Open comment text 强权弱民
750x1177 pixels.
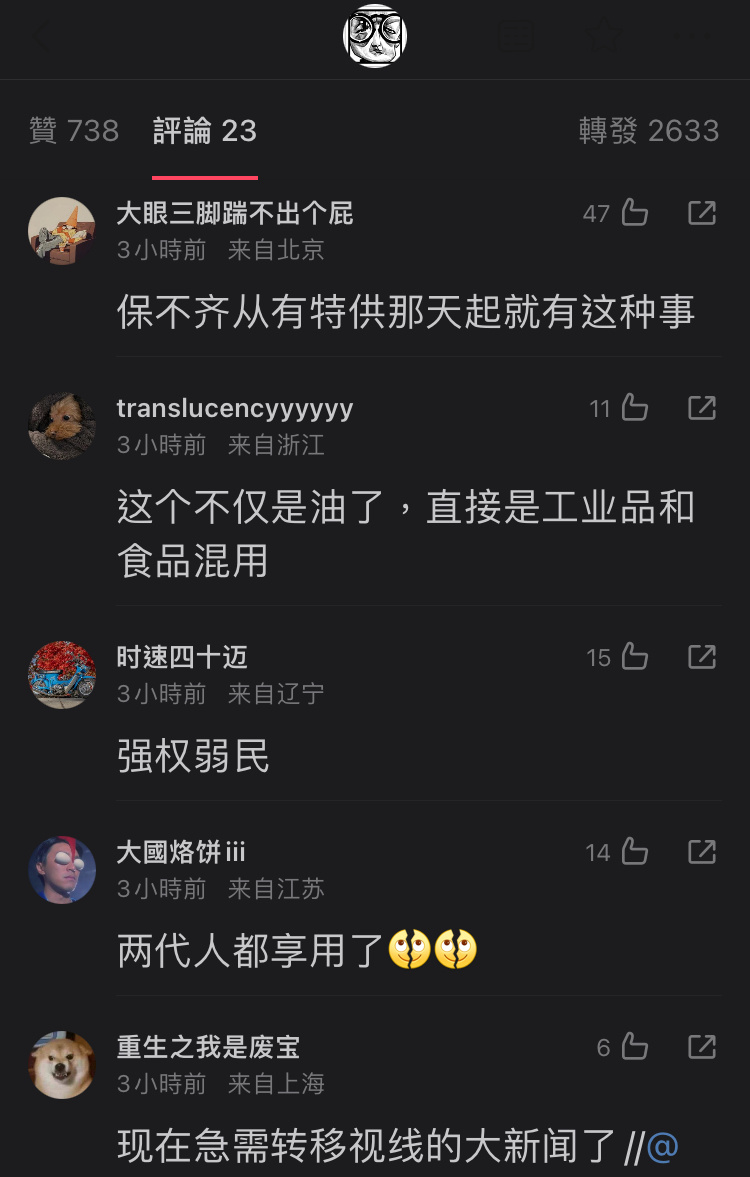194,756
